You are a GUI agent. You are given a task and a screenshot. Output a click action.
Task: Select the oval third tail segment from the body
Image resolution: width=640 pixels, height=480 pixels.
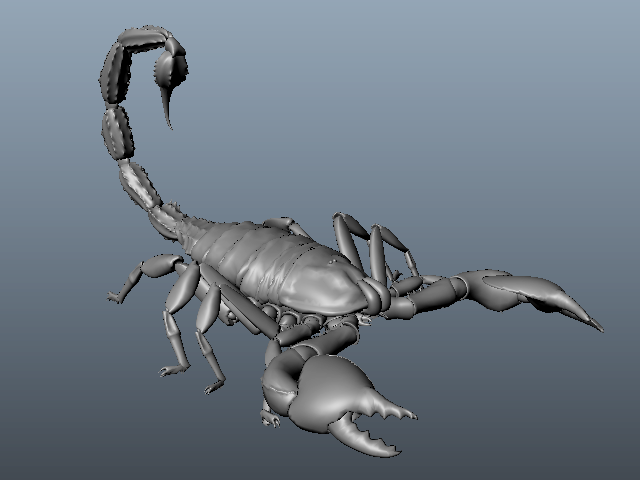[118, 133]
